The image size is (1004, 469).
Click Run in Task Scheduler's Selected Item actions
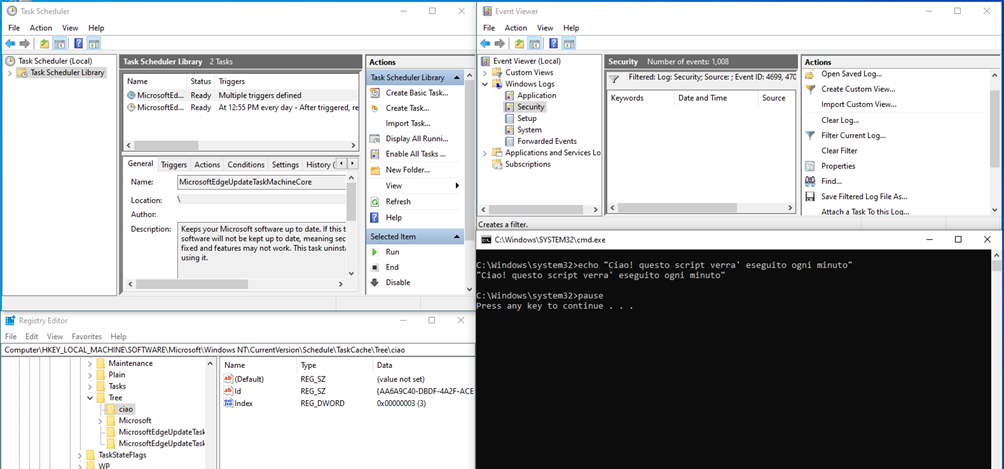pyautogui.click(x=393, y=252)
